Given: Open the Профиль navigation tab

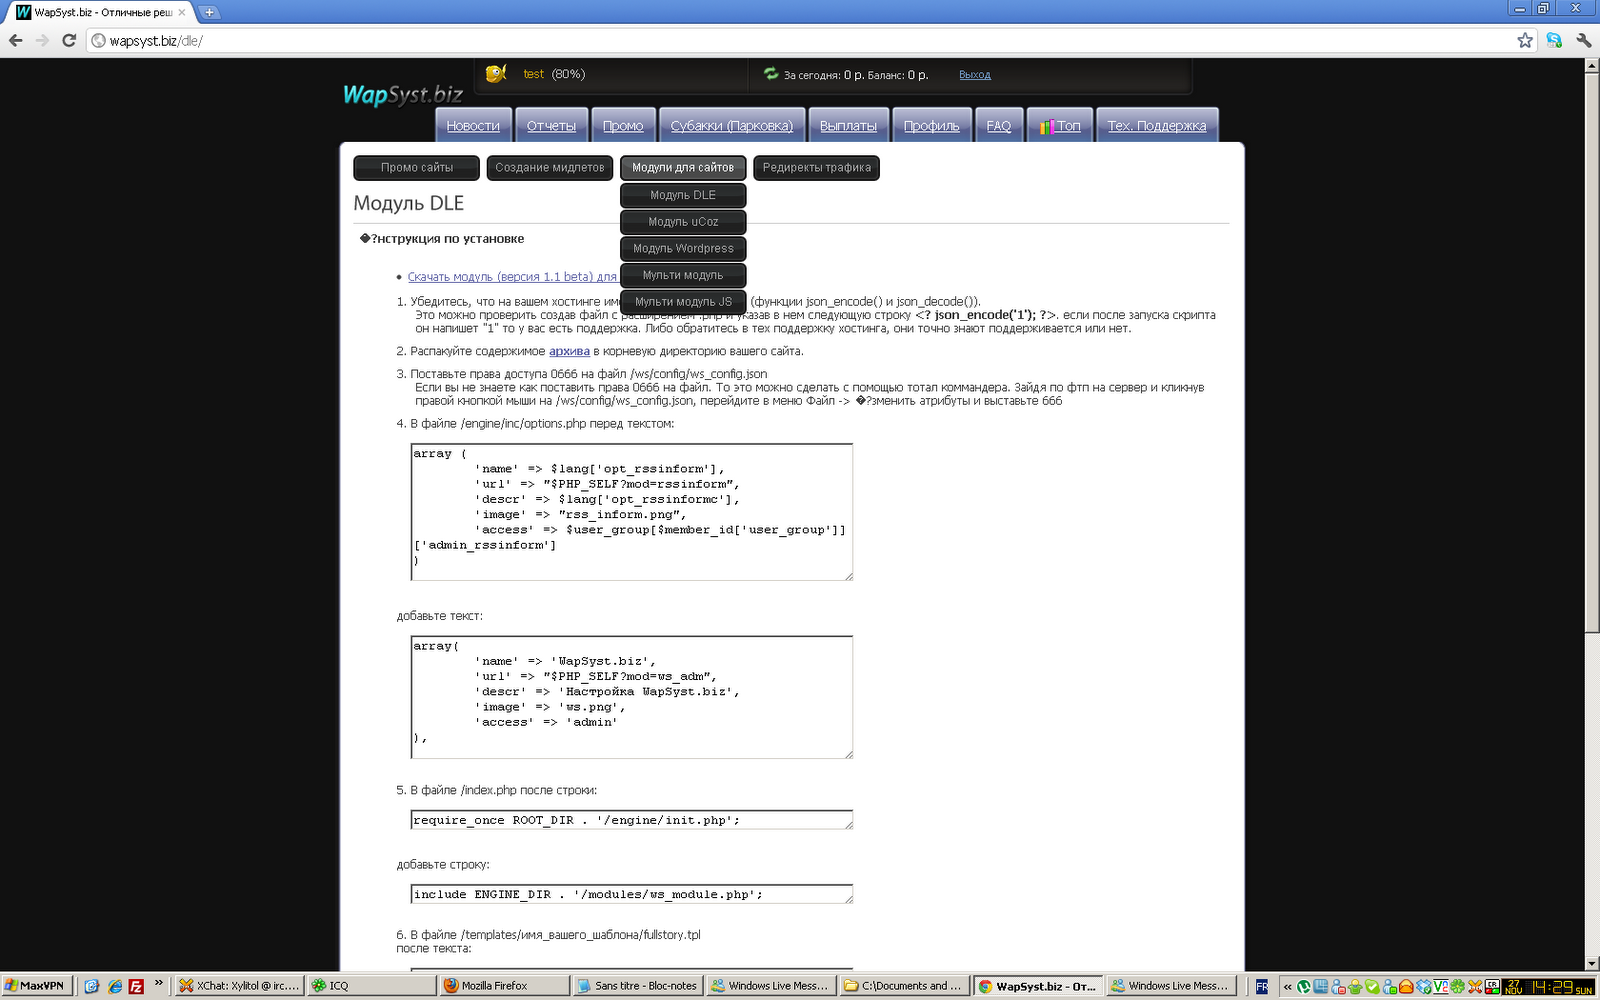Looking at the screenshot, I should (931, 125).
